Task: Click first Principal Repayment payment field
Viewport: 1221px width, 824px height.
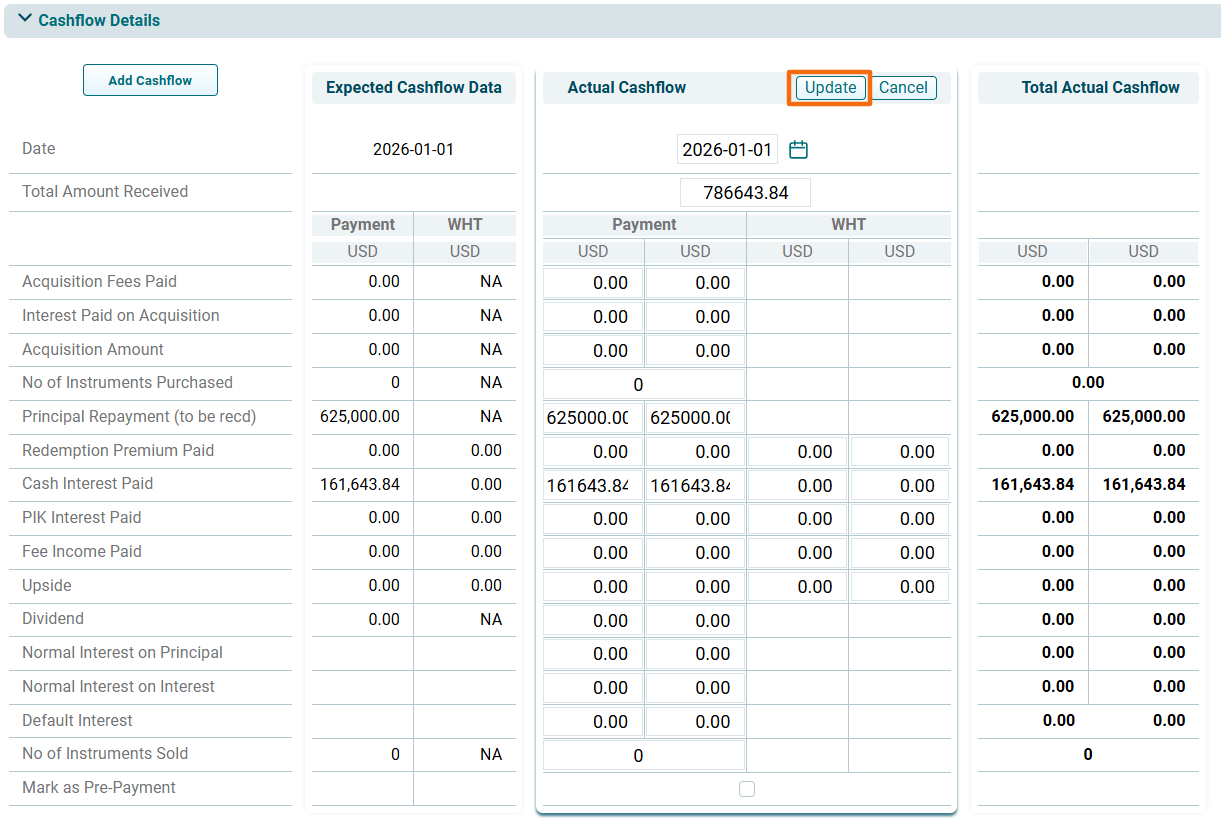Action: pyautogui.click(x=594, y=418)
